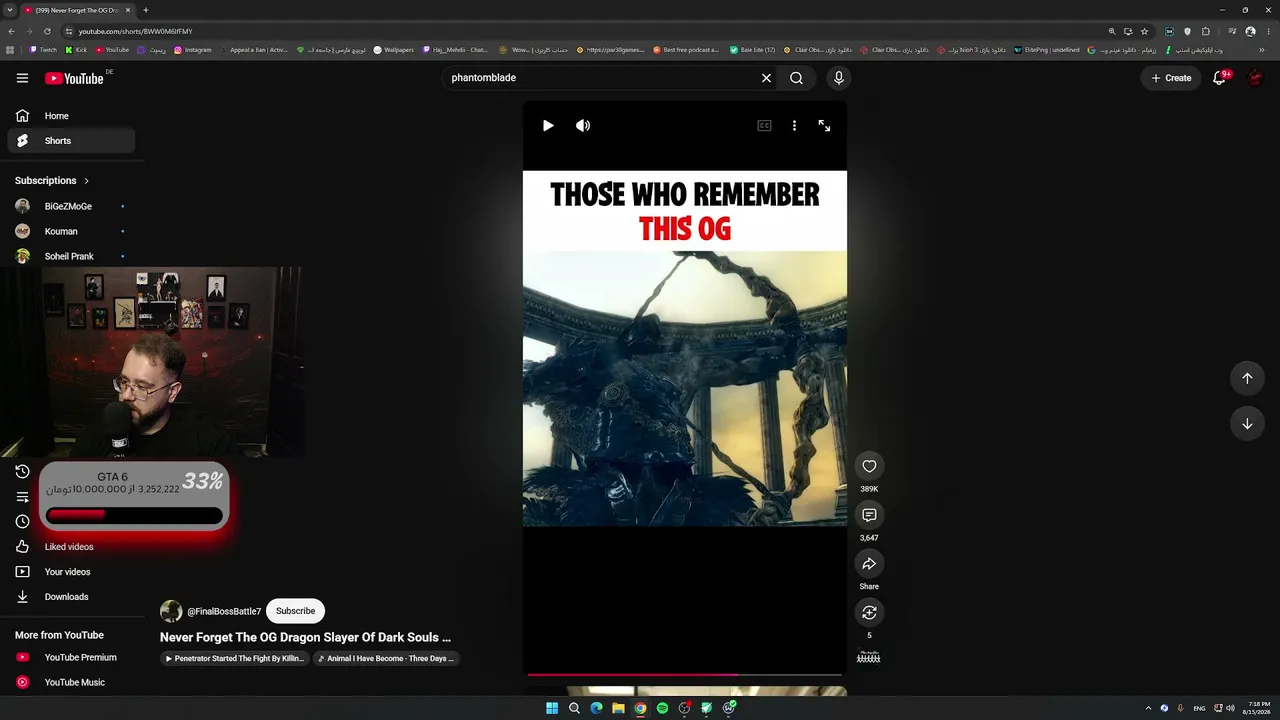The height and width of the screenshot is (720, 1280).
Task: Bookmark this page with the star
Action: (1145, 31)
